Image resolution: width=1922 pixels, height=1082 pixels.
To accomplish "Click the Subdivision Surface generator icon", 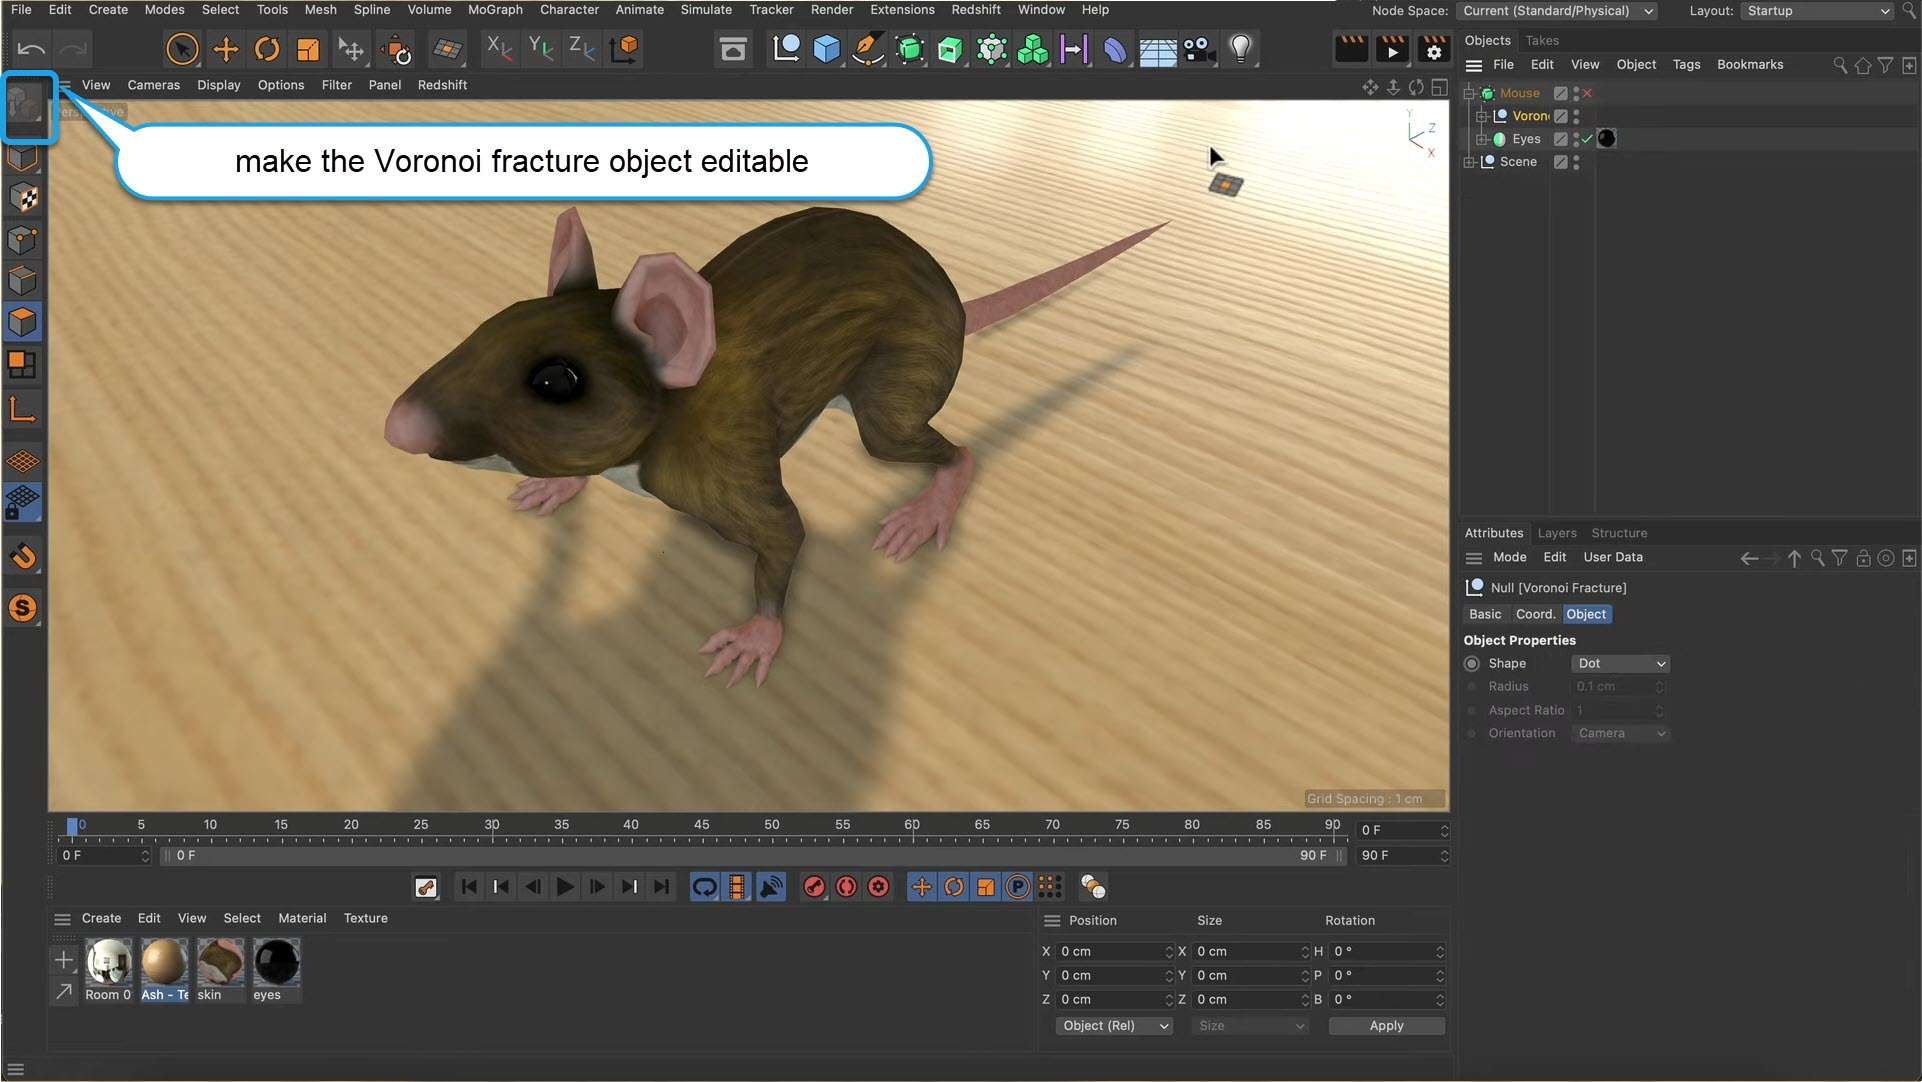I will (x=910, y=48).
